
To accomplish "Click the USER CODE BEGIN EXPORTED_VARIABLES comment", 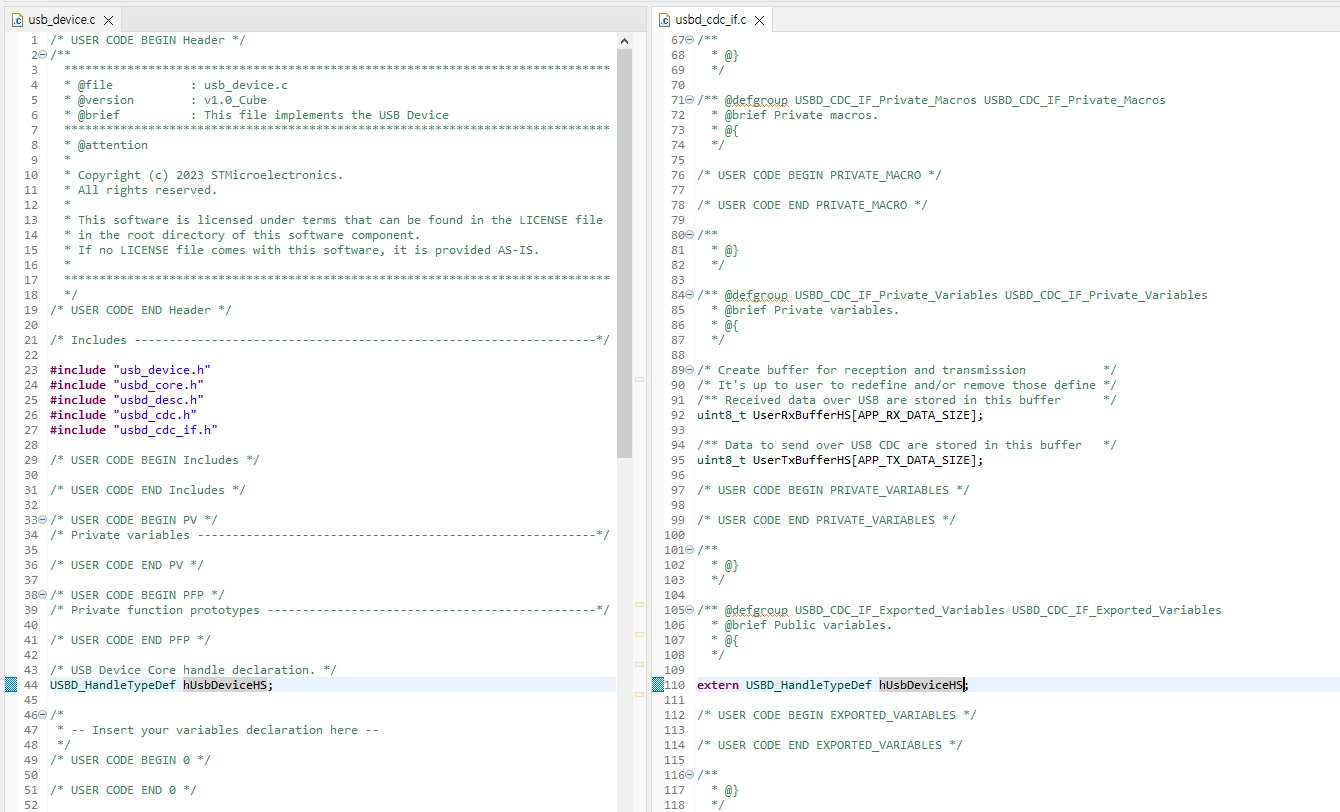I will point(837,715).
